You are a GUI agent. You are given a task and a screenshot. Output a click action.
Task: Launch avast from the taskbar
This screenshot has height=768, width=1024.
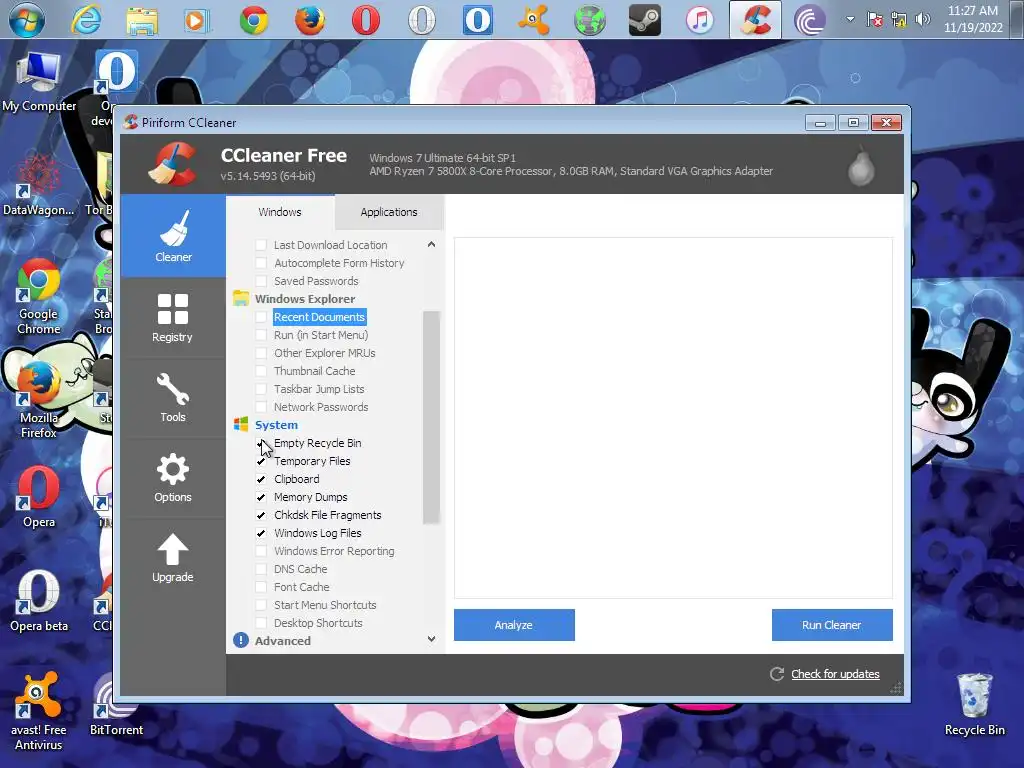(x=534, y=20)
